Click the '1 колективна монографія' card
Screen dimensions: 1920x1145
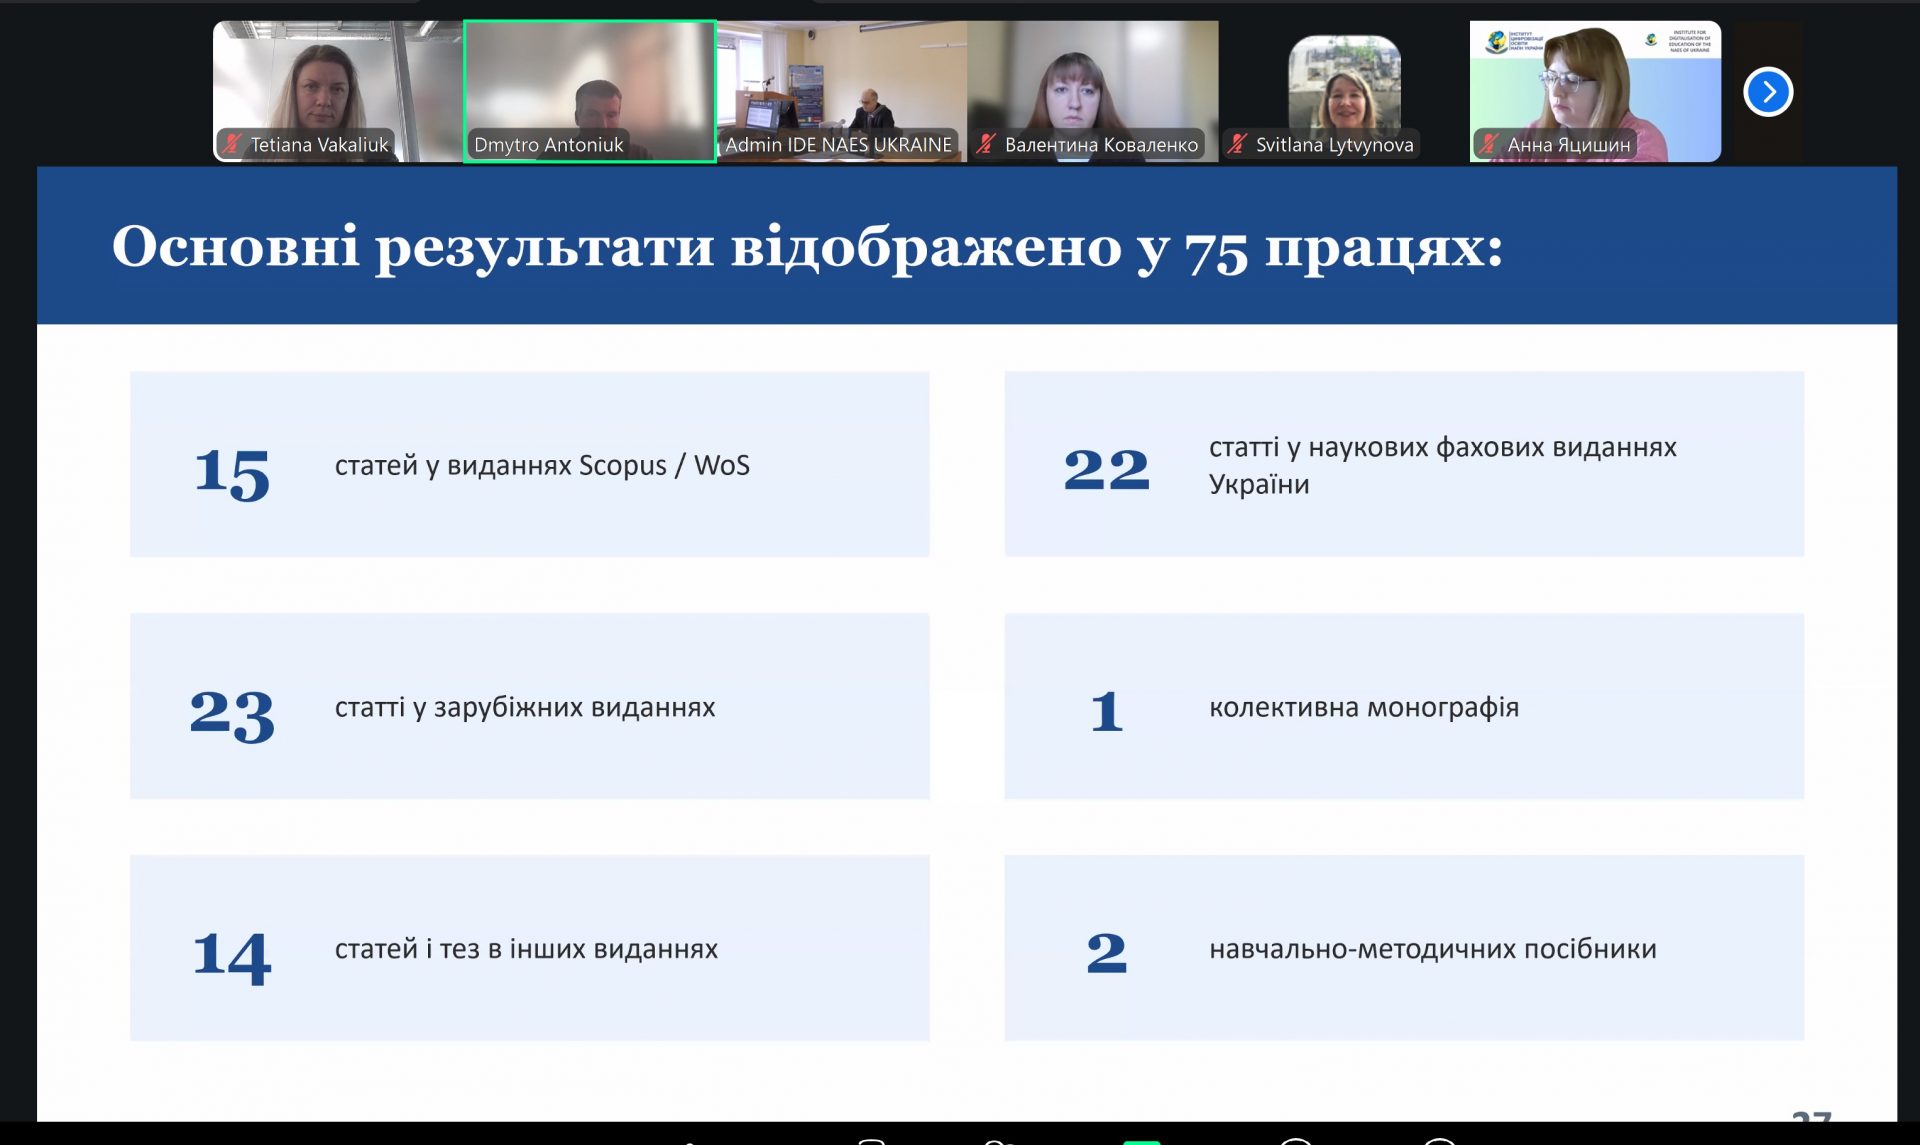click(1403, 707)
